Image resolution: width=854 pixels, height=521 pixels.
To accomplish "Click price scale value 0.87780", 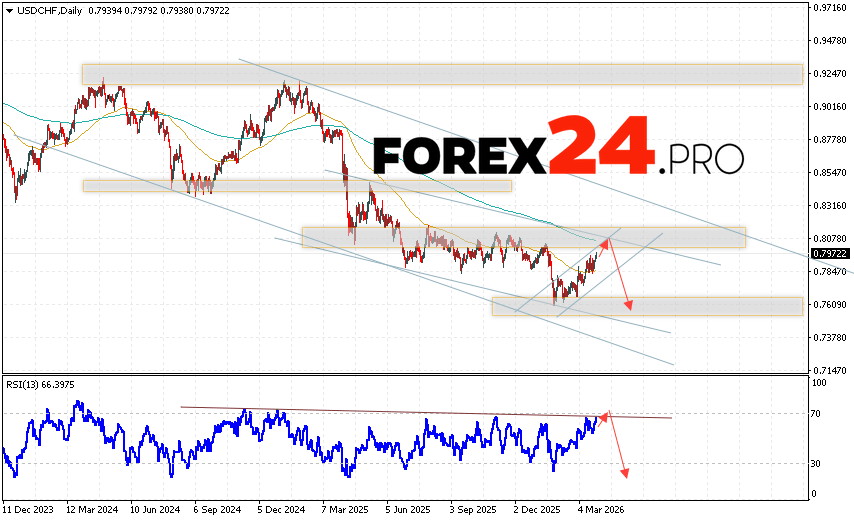I will 830,140.
